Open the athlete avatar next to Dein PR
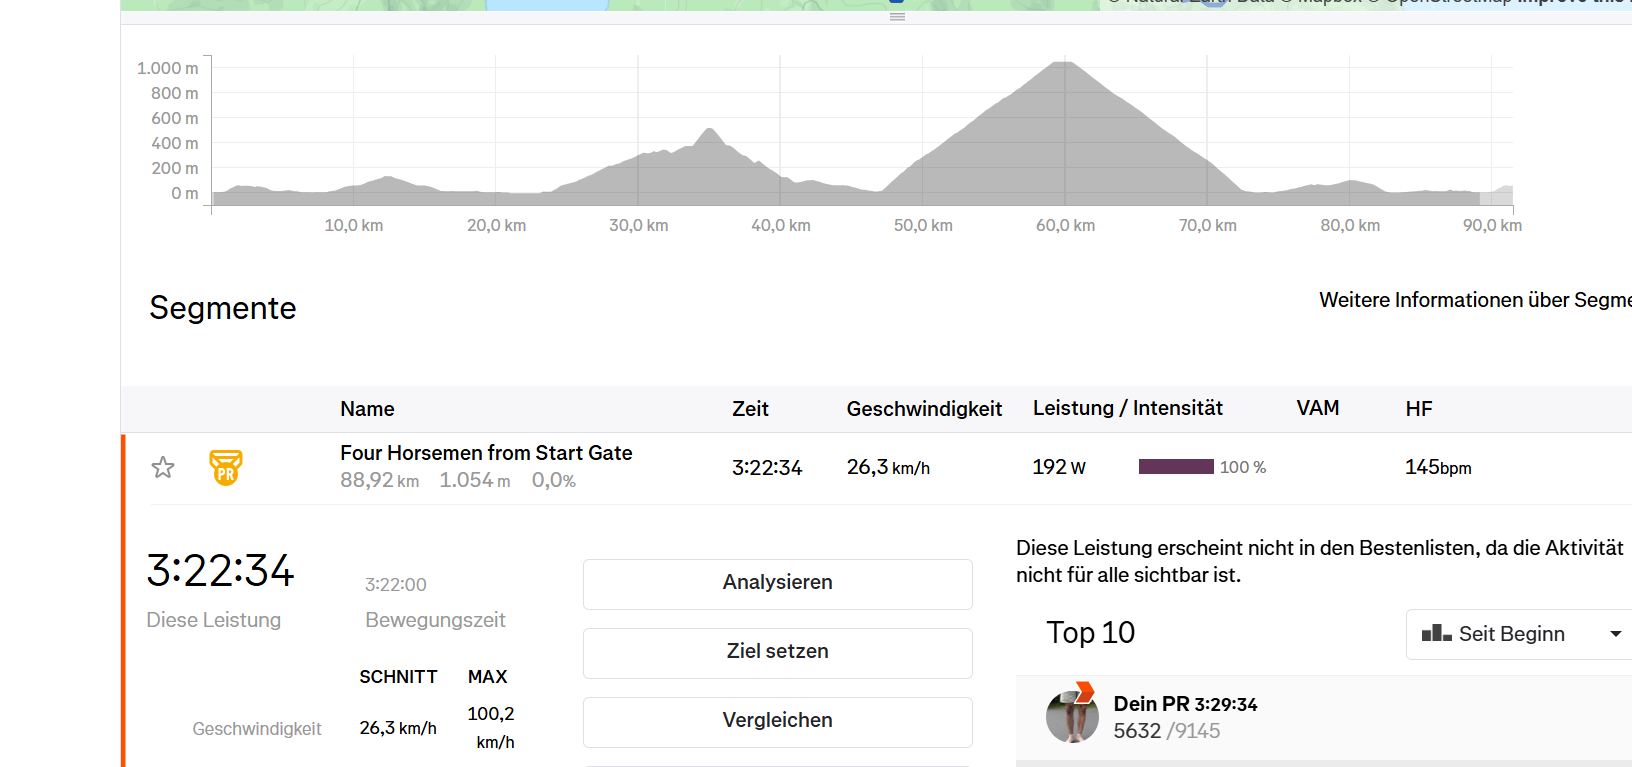Screen dimensions: 1632x767 [1071, 719]
